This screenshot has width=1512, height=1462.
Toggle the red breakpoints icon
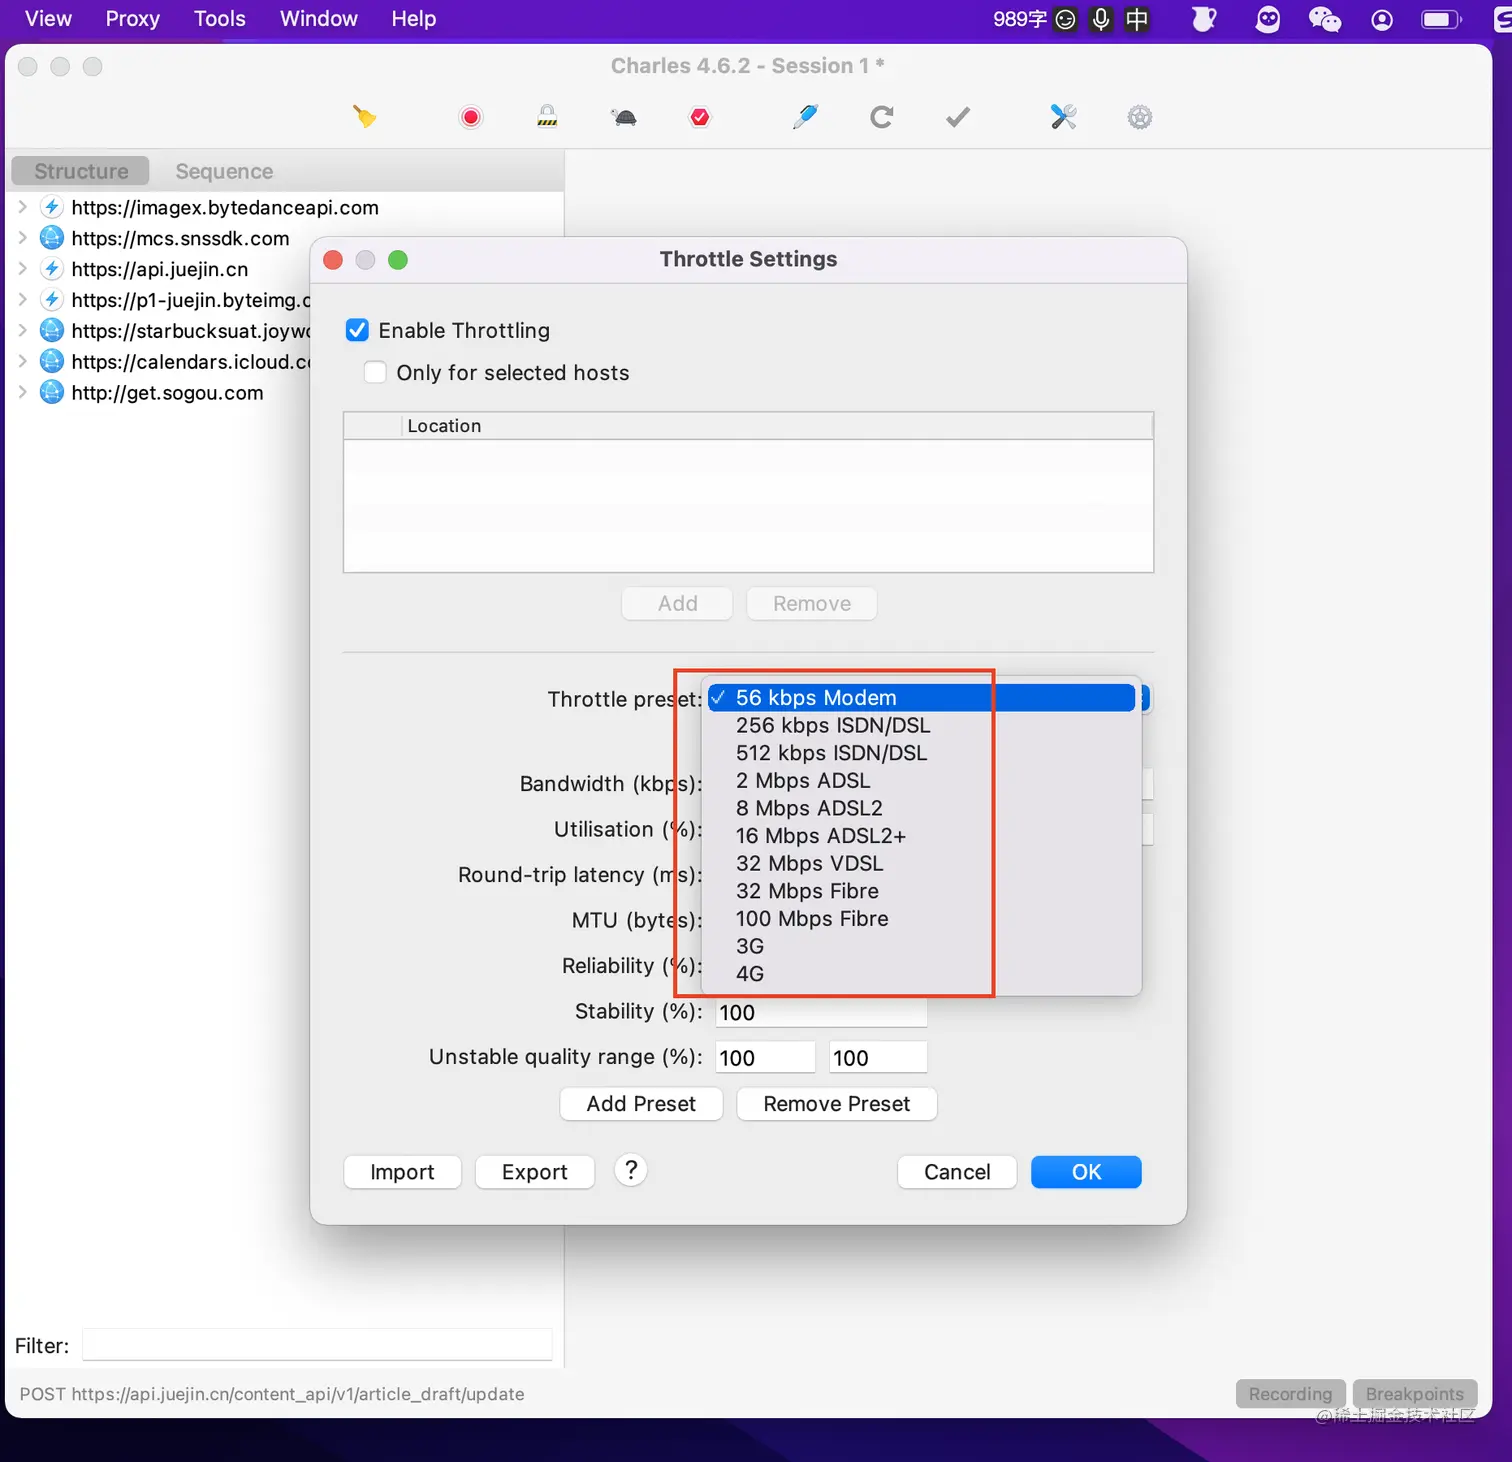700,118
